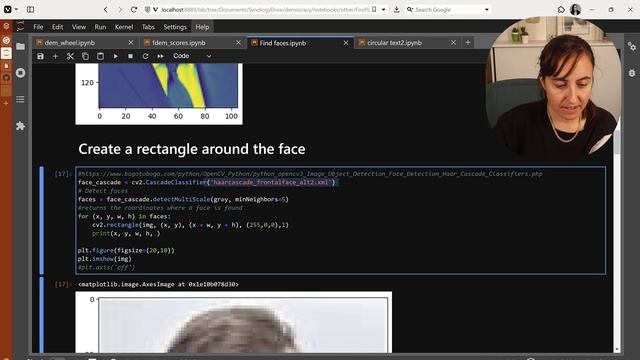Save the notebook with the floppy disk icon

click(40, 56)
